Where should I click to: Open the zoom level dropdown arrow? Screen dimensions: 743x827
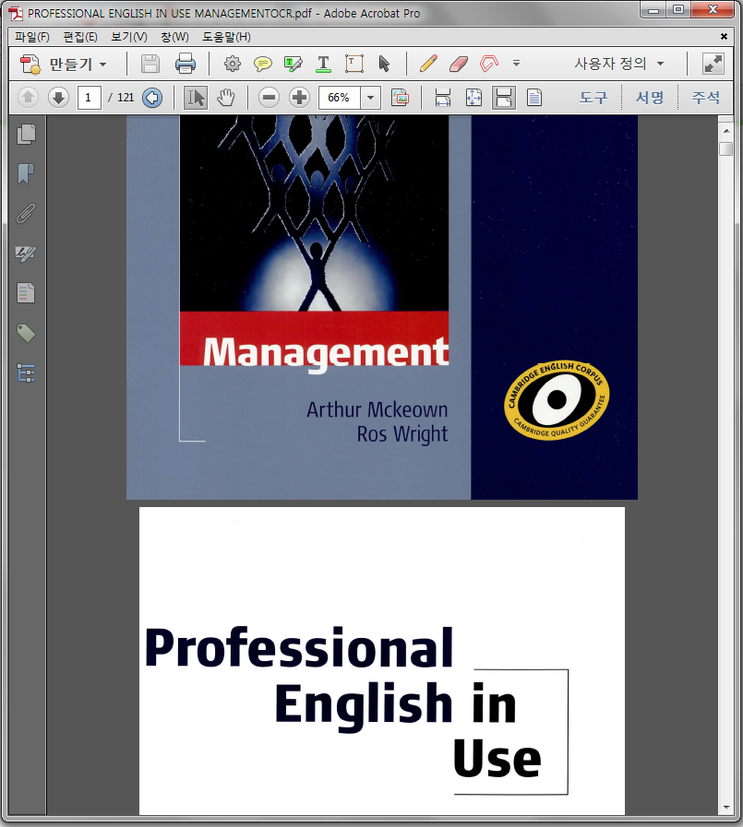point(371,98)
